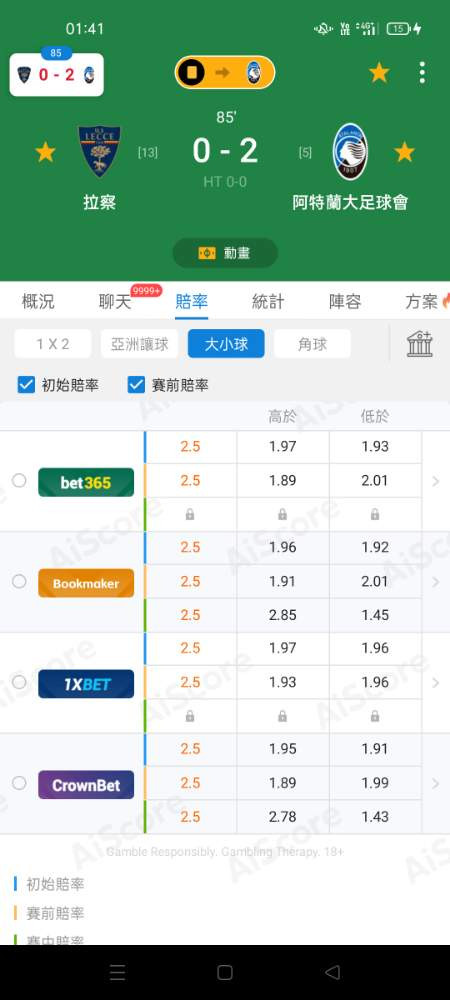Switch to the 統計 tab
The image size is (450, 1000).
tap(268, 302)
